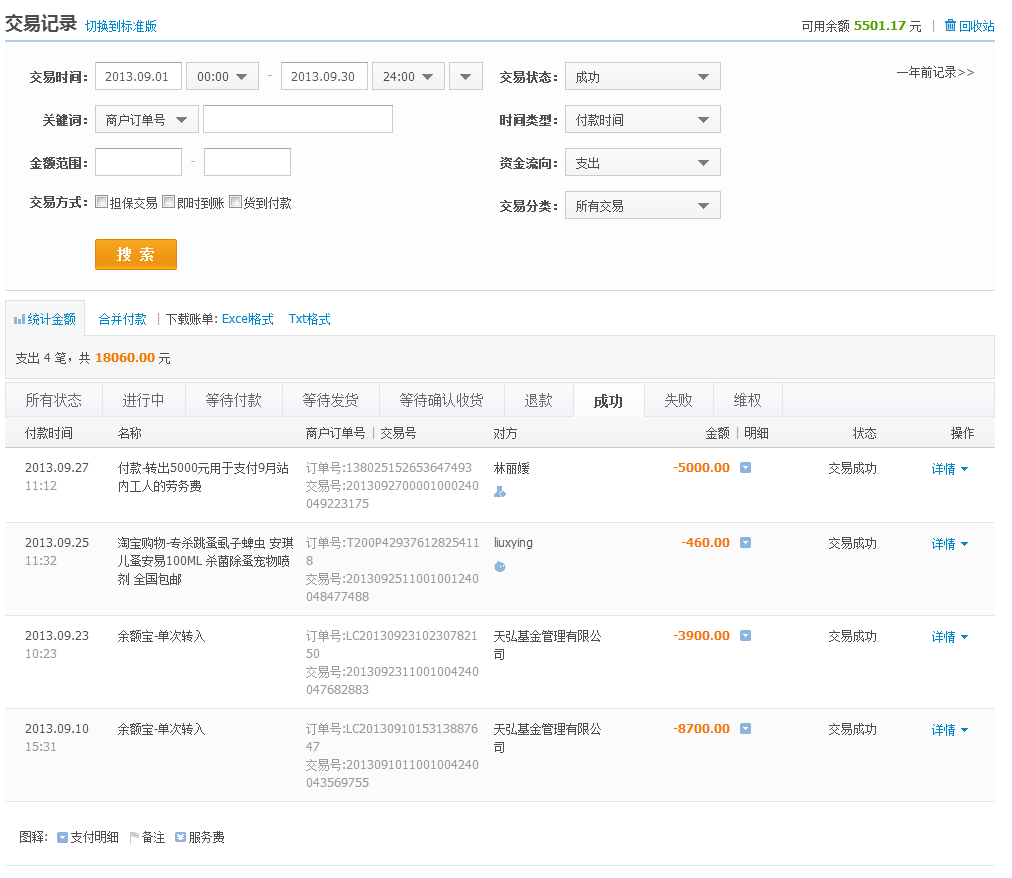
Task: Click the bar chart icon beside 统计金额
Action: click(19, 320)
